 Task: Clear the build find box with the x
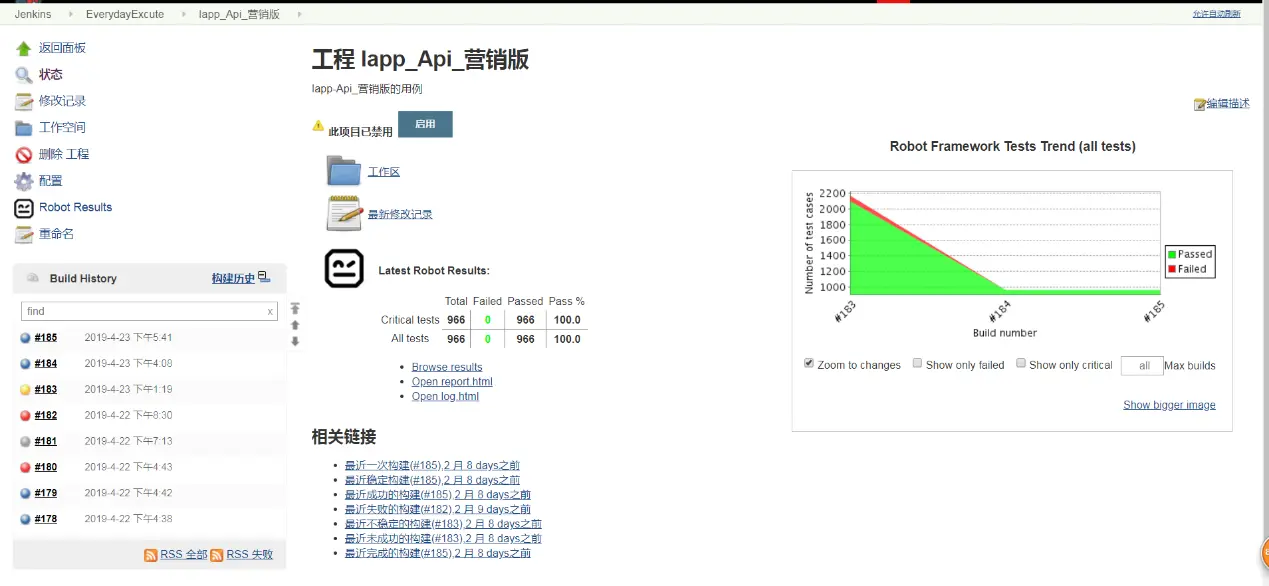pos(270,312)
